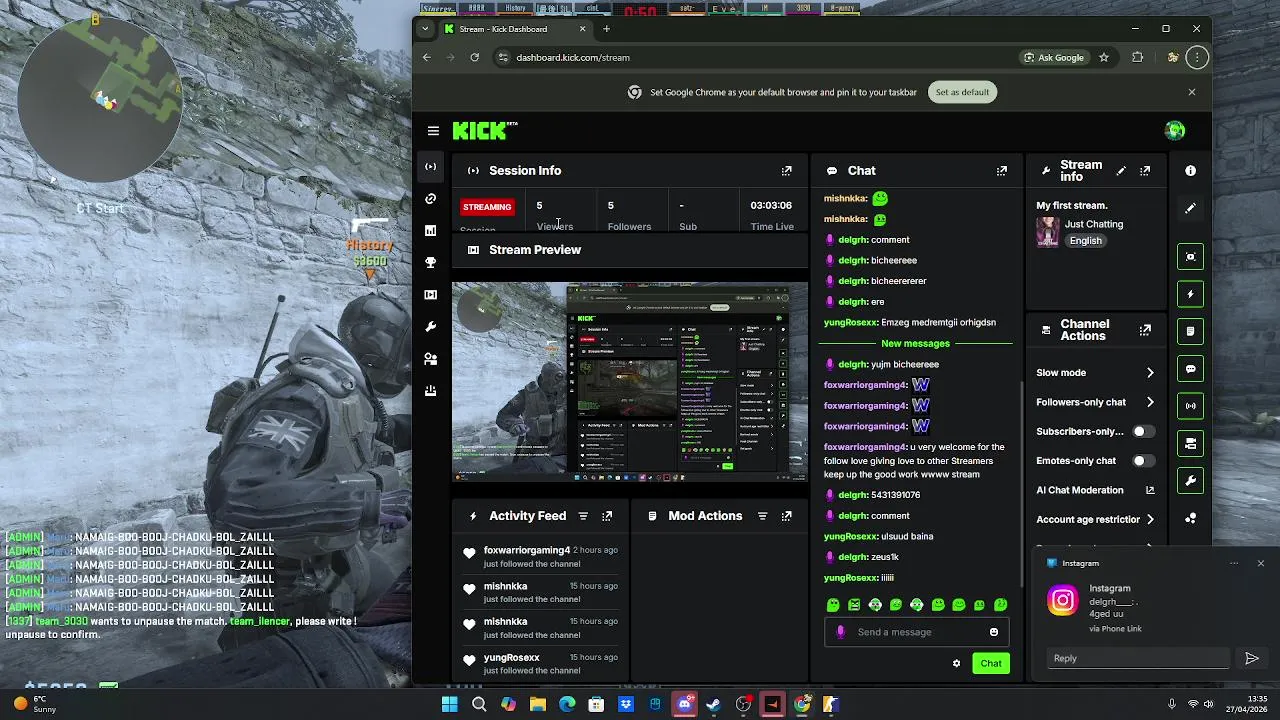The width and height of the screenshot is (1280, 720).
Task: Open Mod Actions filter menu
Action: (x=762, y=516)
